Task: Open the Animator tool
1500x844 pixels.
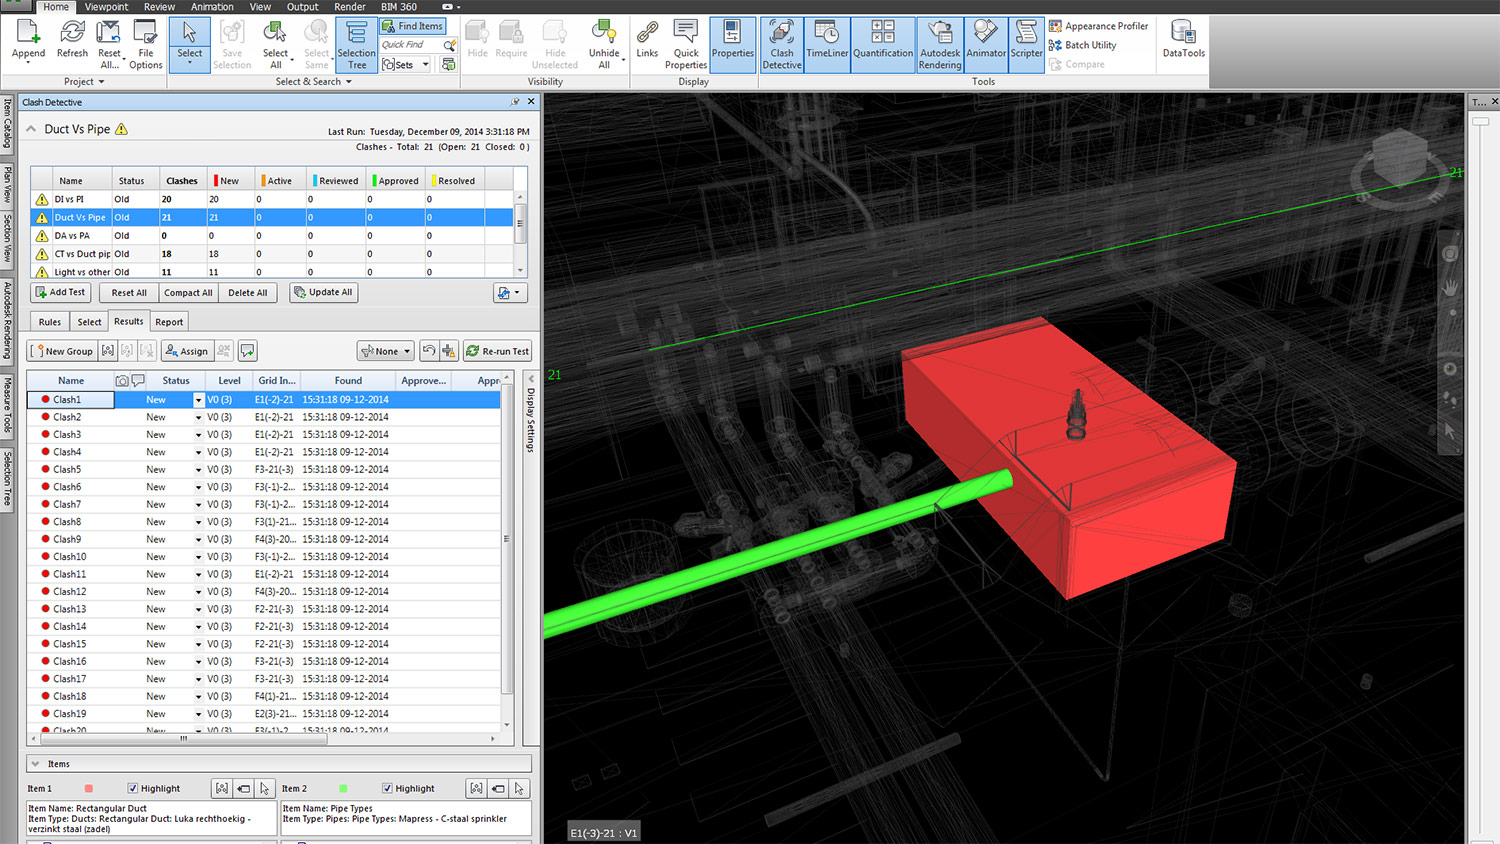Action: (985, 45)
